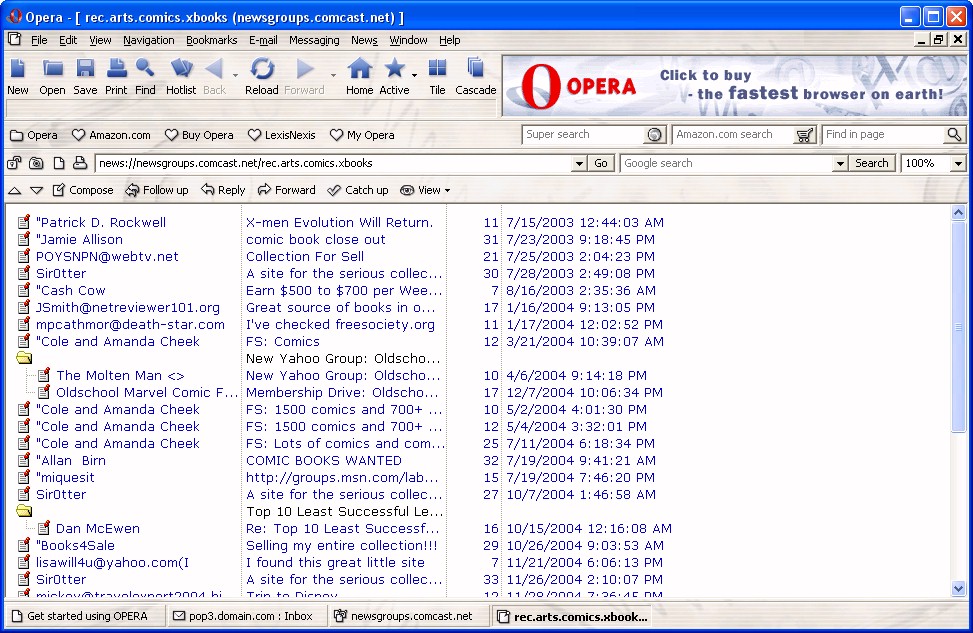Click the Tile windows icon
973x633 pixels.
pyautogui.click(x=437, y=69)
